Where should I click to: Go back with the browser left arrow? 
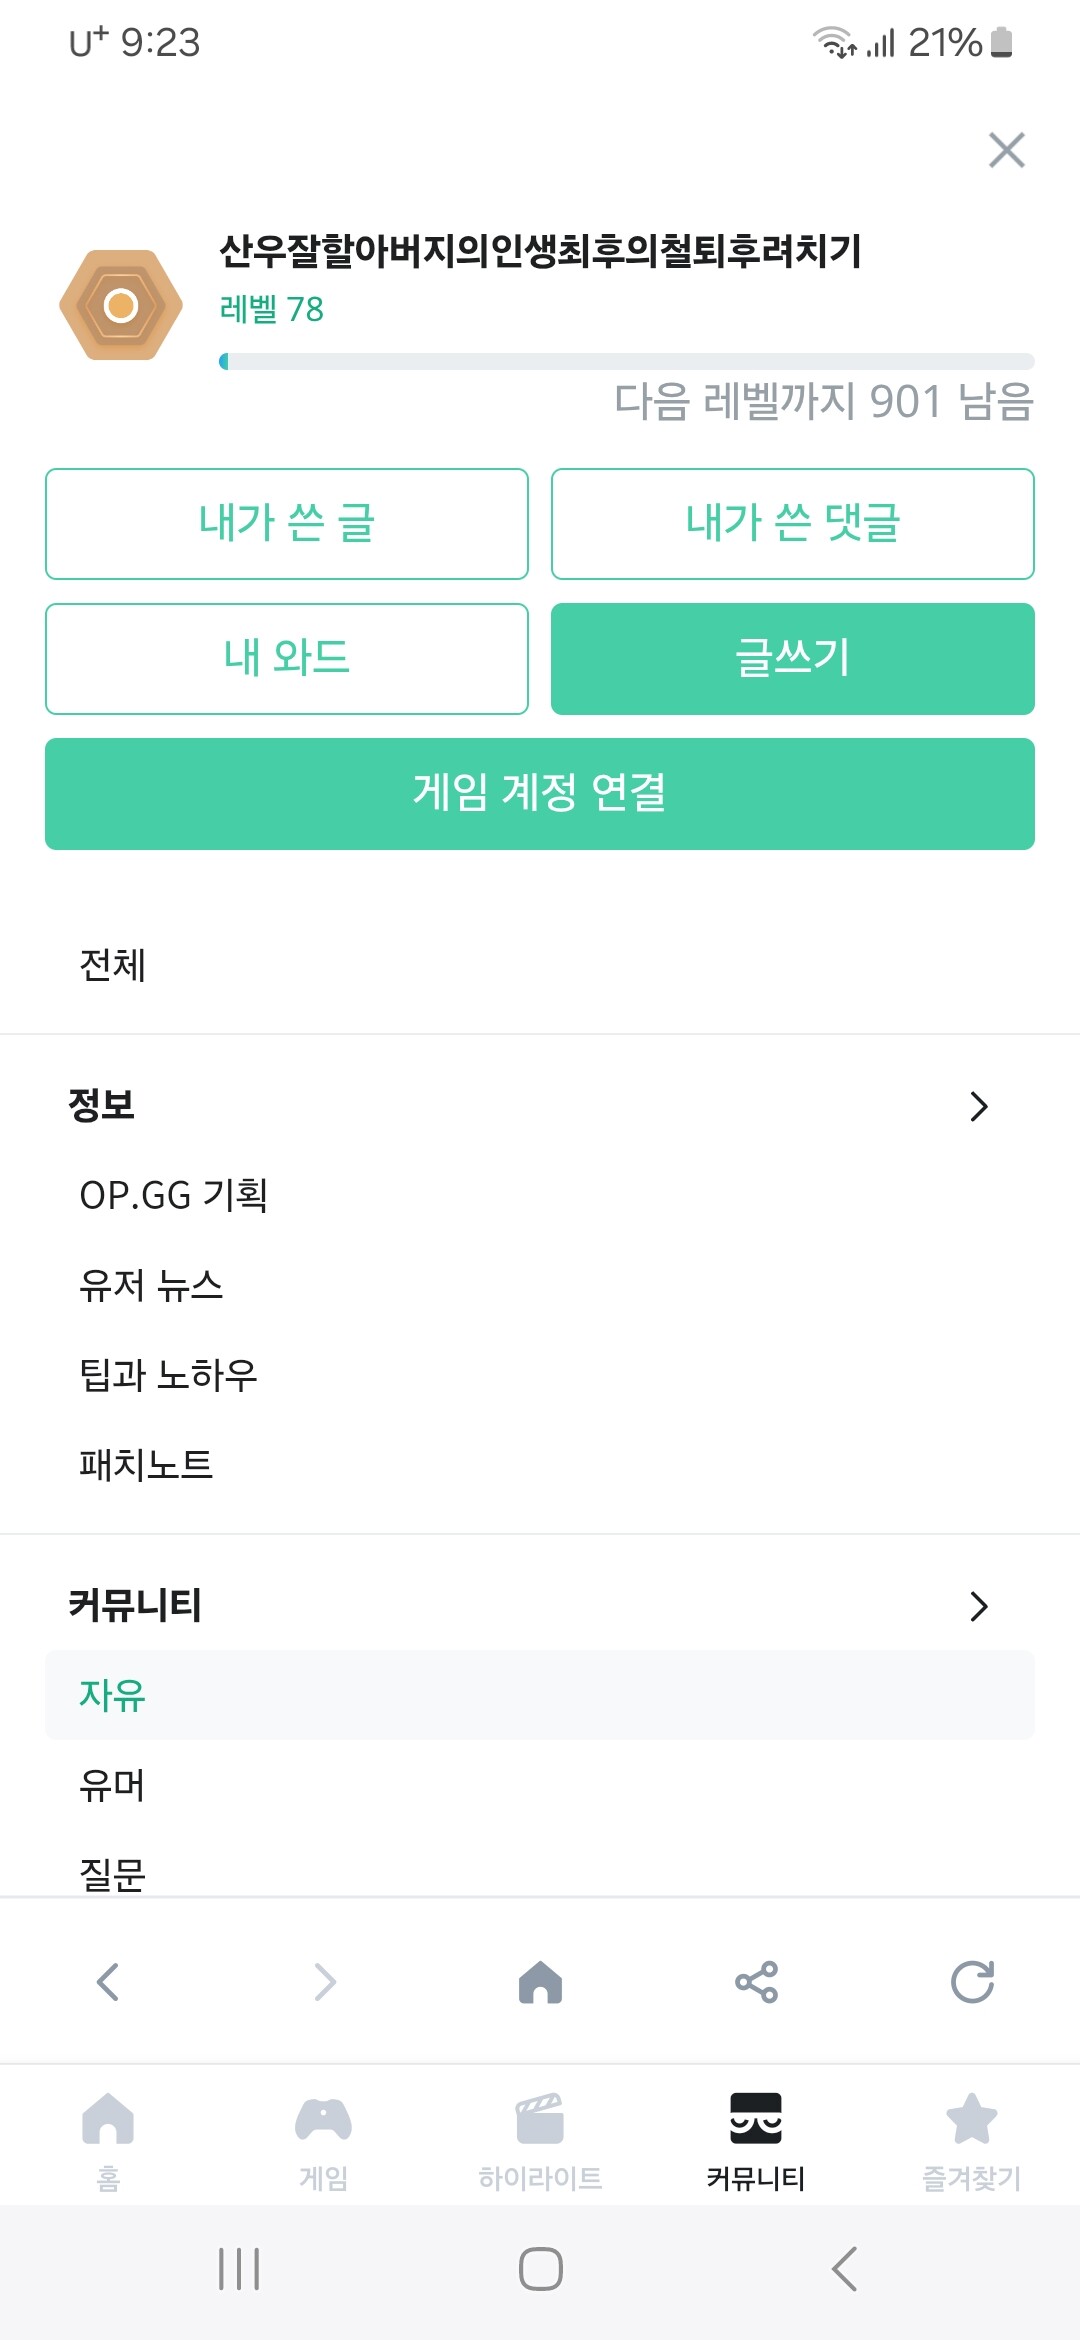coord(108,1982)
